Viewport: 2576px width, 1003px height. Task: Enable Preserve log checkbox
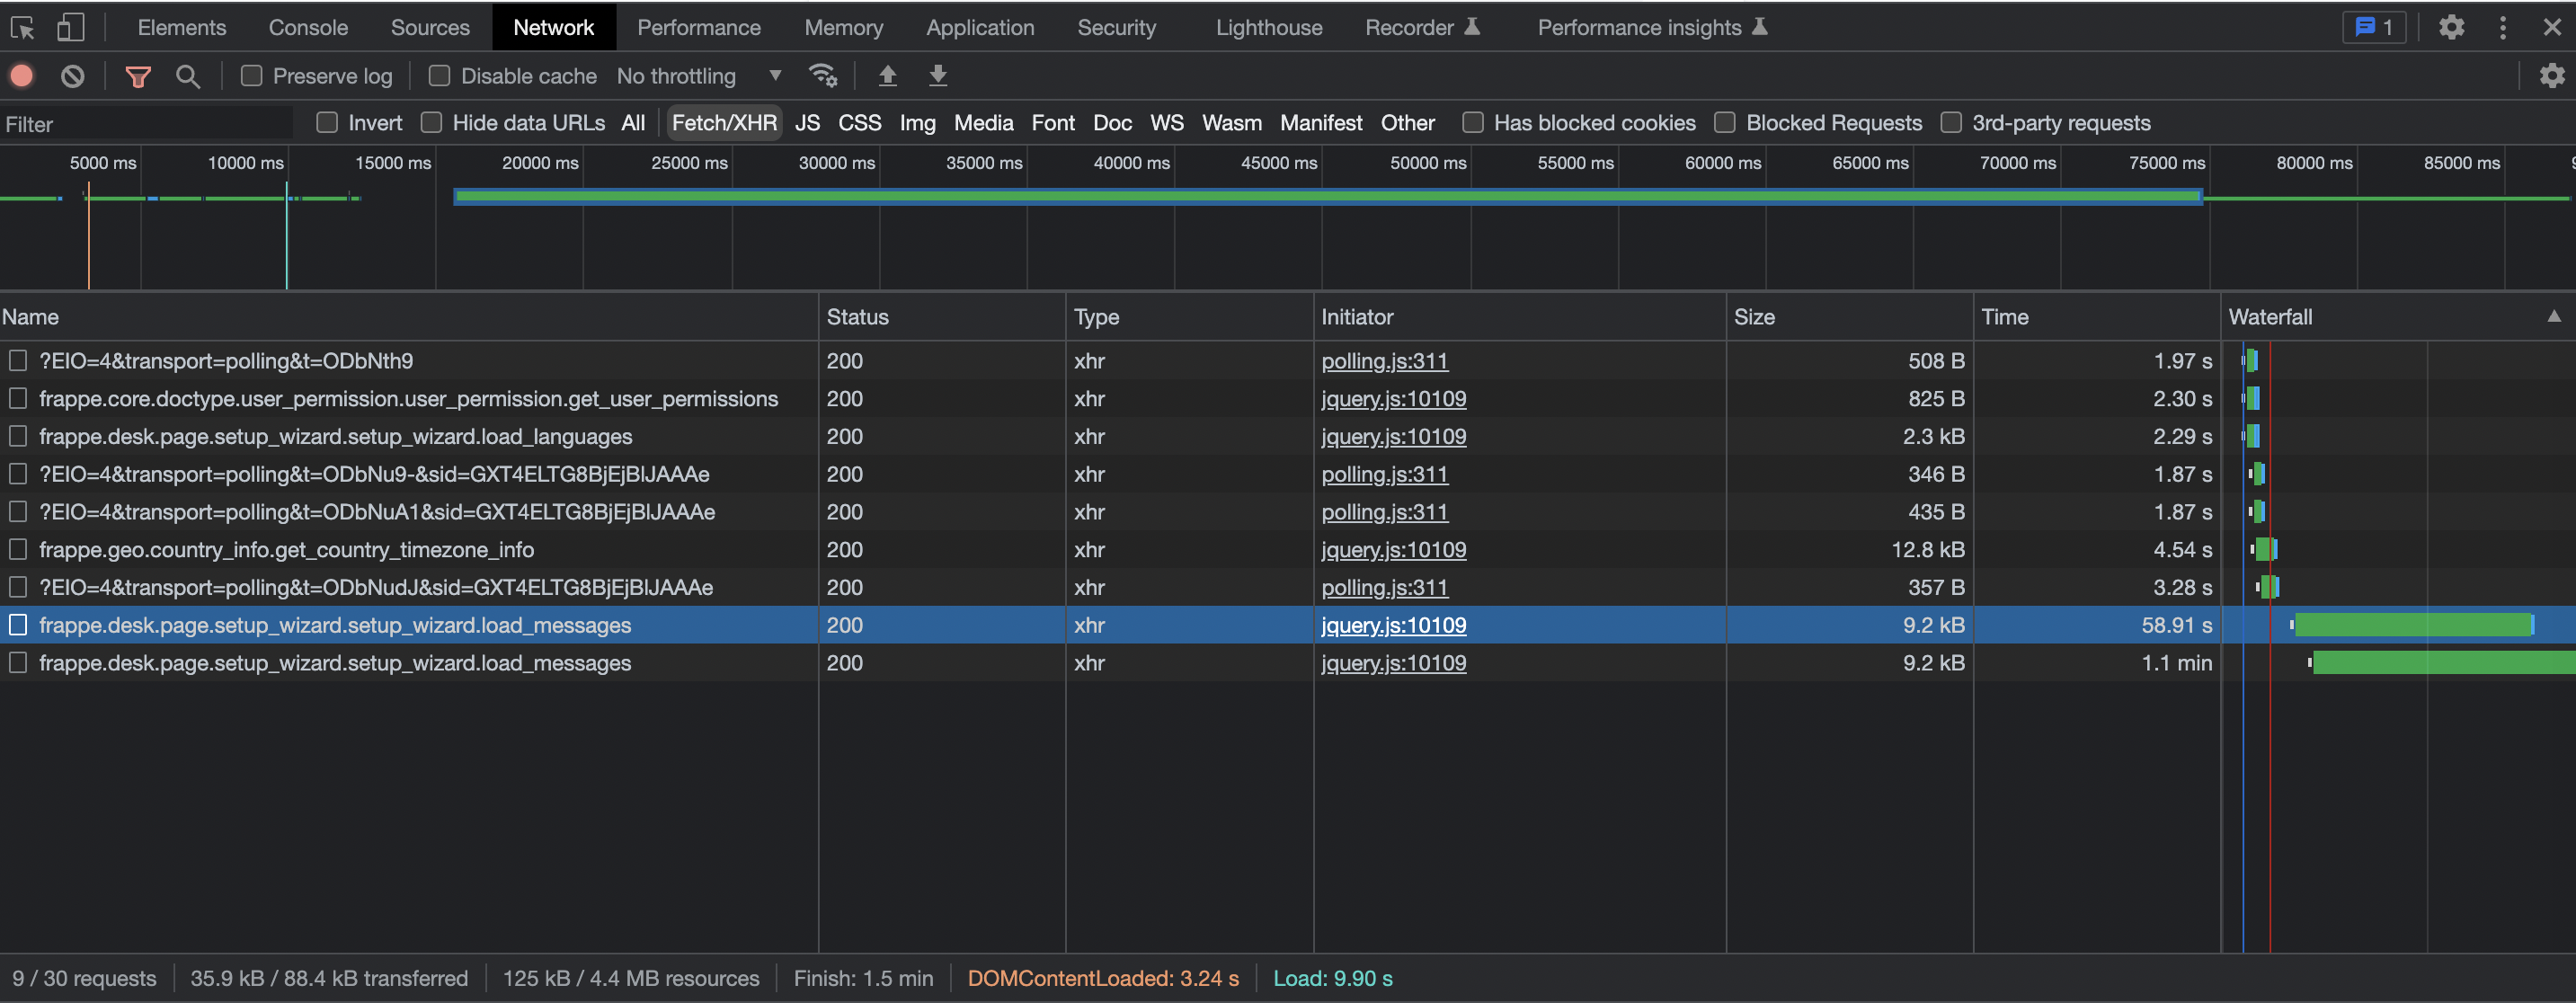[x=252, y=76]
